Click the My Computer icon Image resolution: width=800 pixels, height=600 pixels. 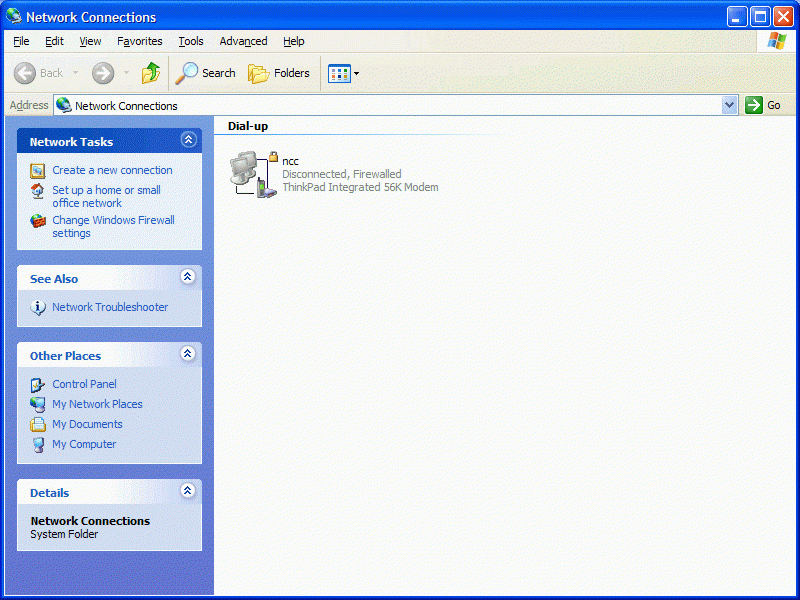click(38, 445)
